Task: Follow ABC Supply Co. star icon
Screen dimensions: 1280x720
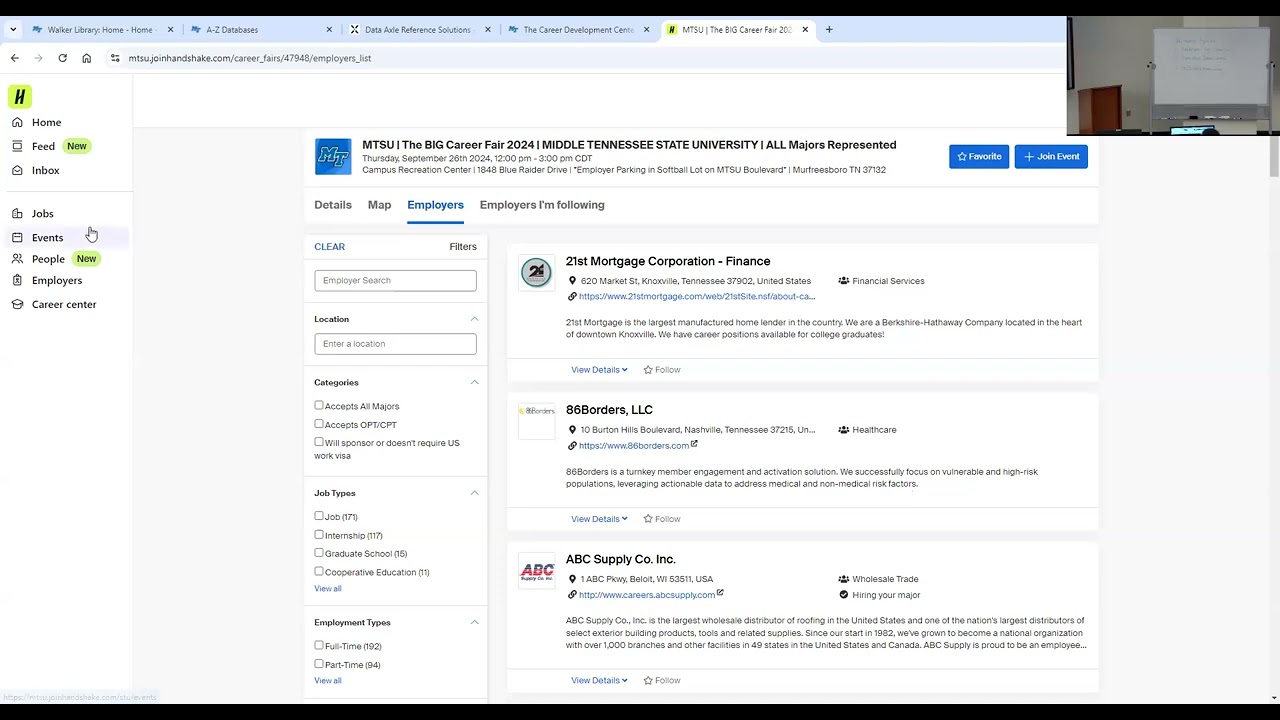Action: [648, 681]
